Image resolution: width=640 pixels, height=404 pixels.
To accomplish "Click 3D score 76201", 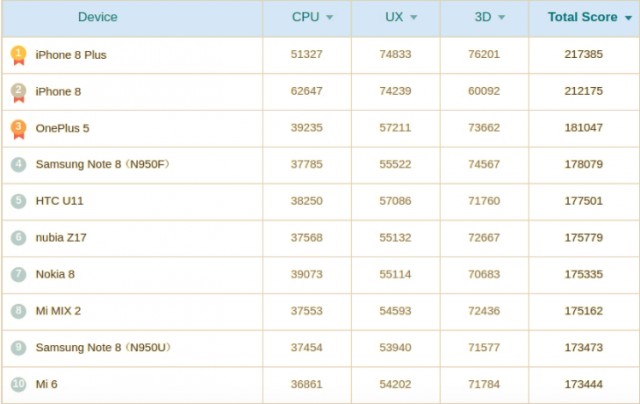I will click(484, 54).
